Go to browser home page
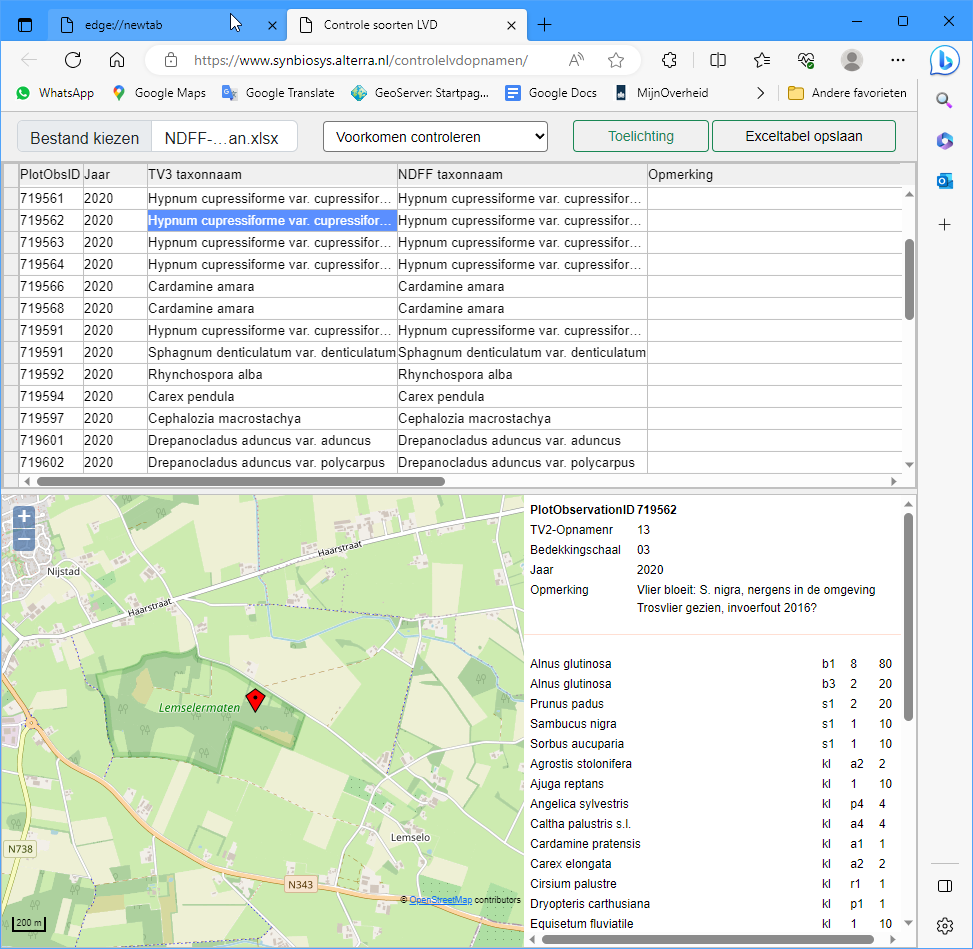973x949 pixels. point(117,60)
